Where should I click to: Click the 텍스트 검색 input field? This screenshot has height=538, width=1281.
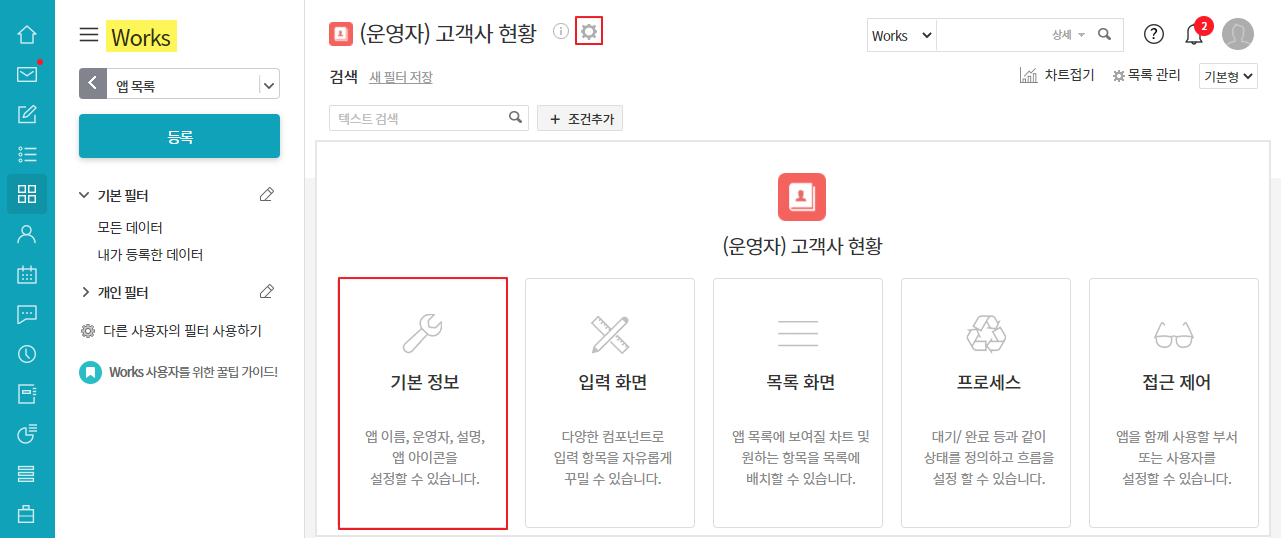(420, 118)
